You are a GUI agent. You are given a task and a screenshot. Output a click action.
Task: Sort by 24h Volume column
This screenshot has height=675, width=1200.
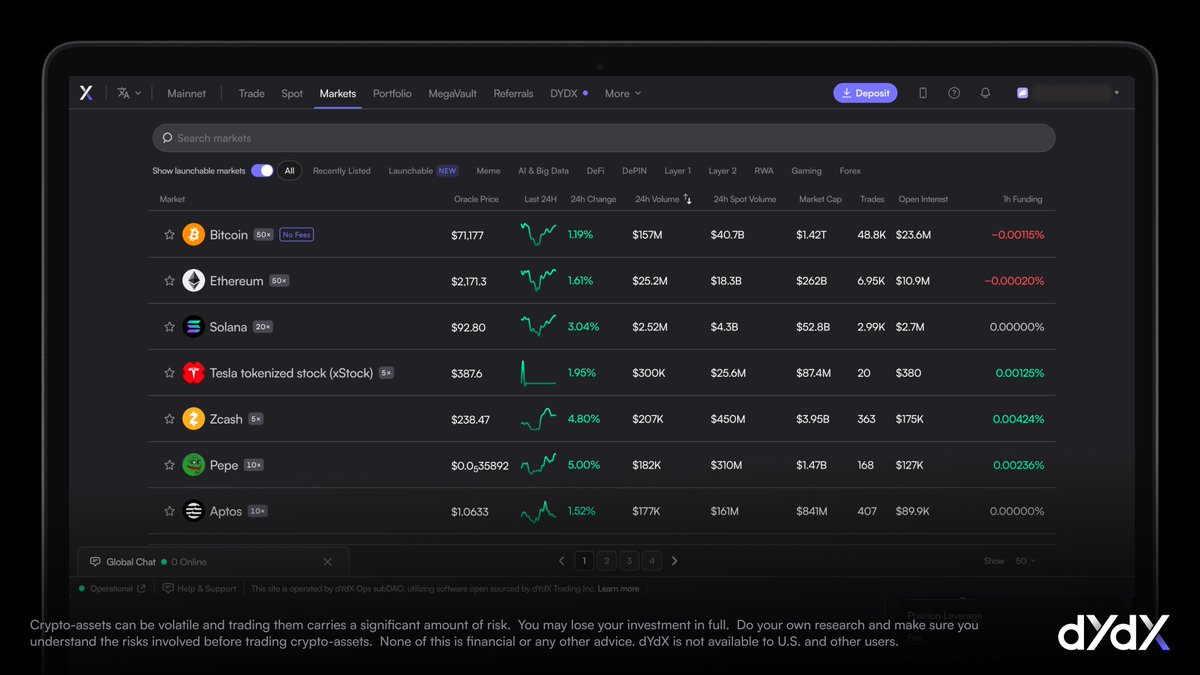coord(663,199)
